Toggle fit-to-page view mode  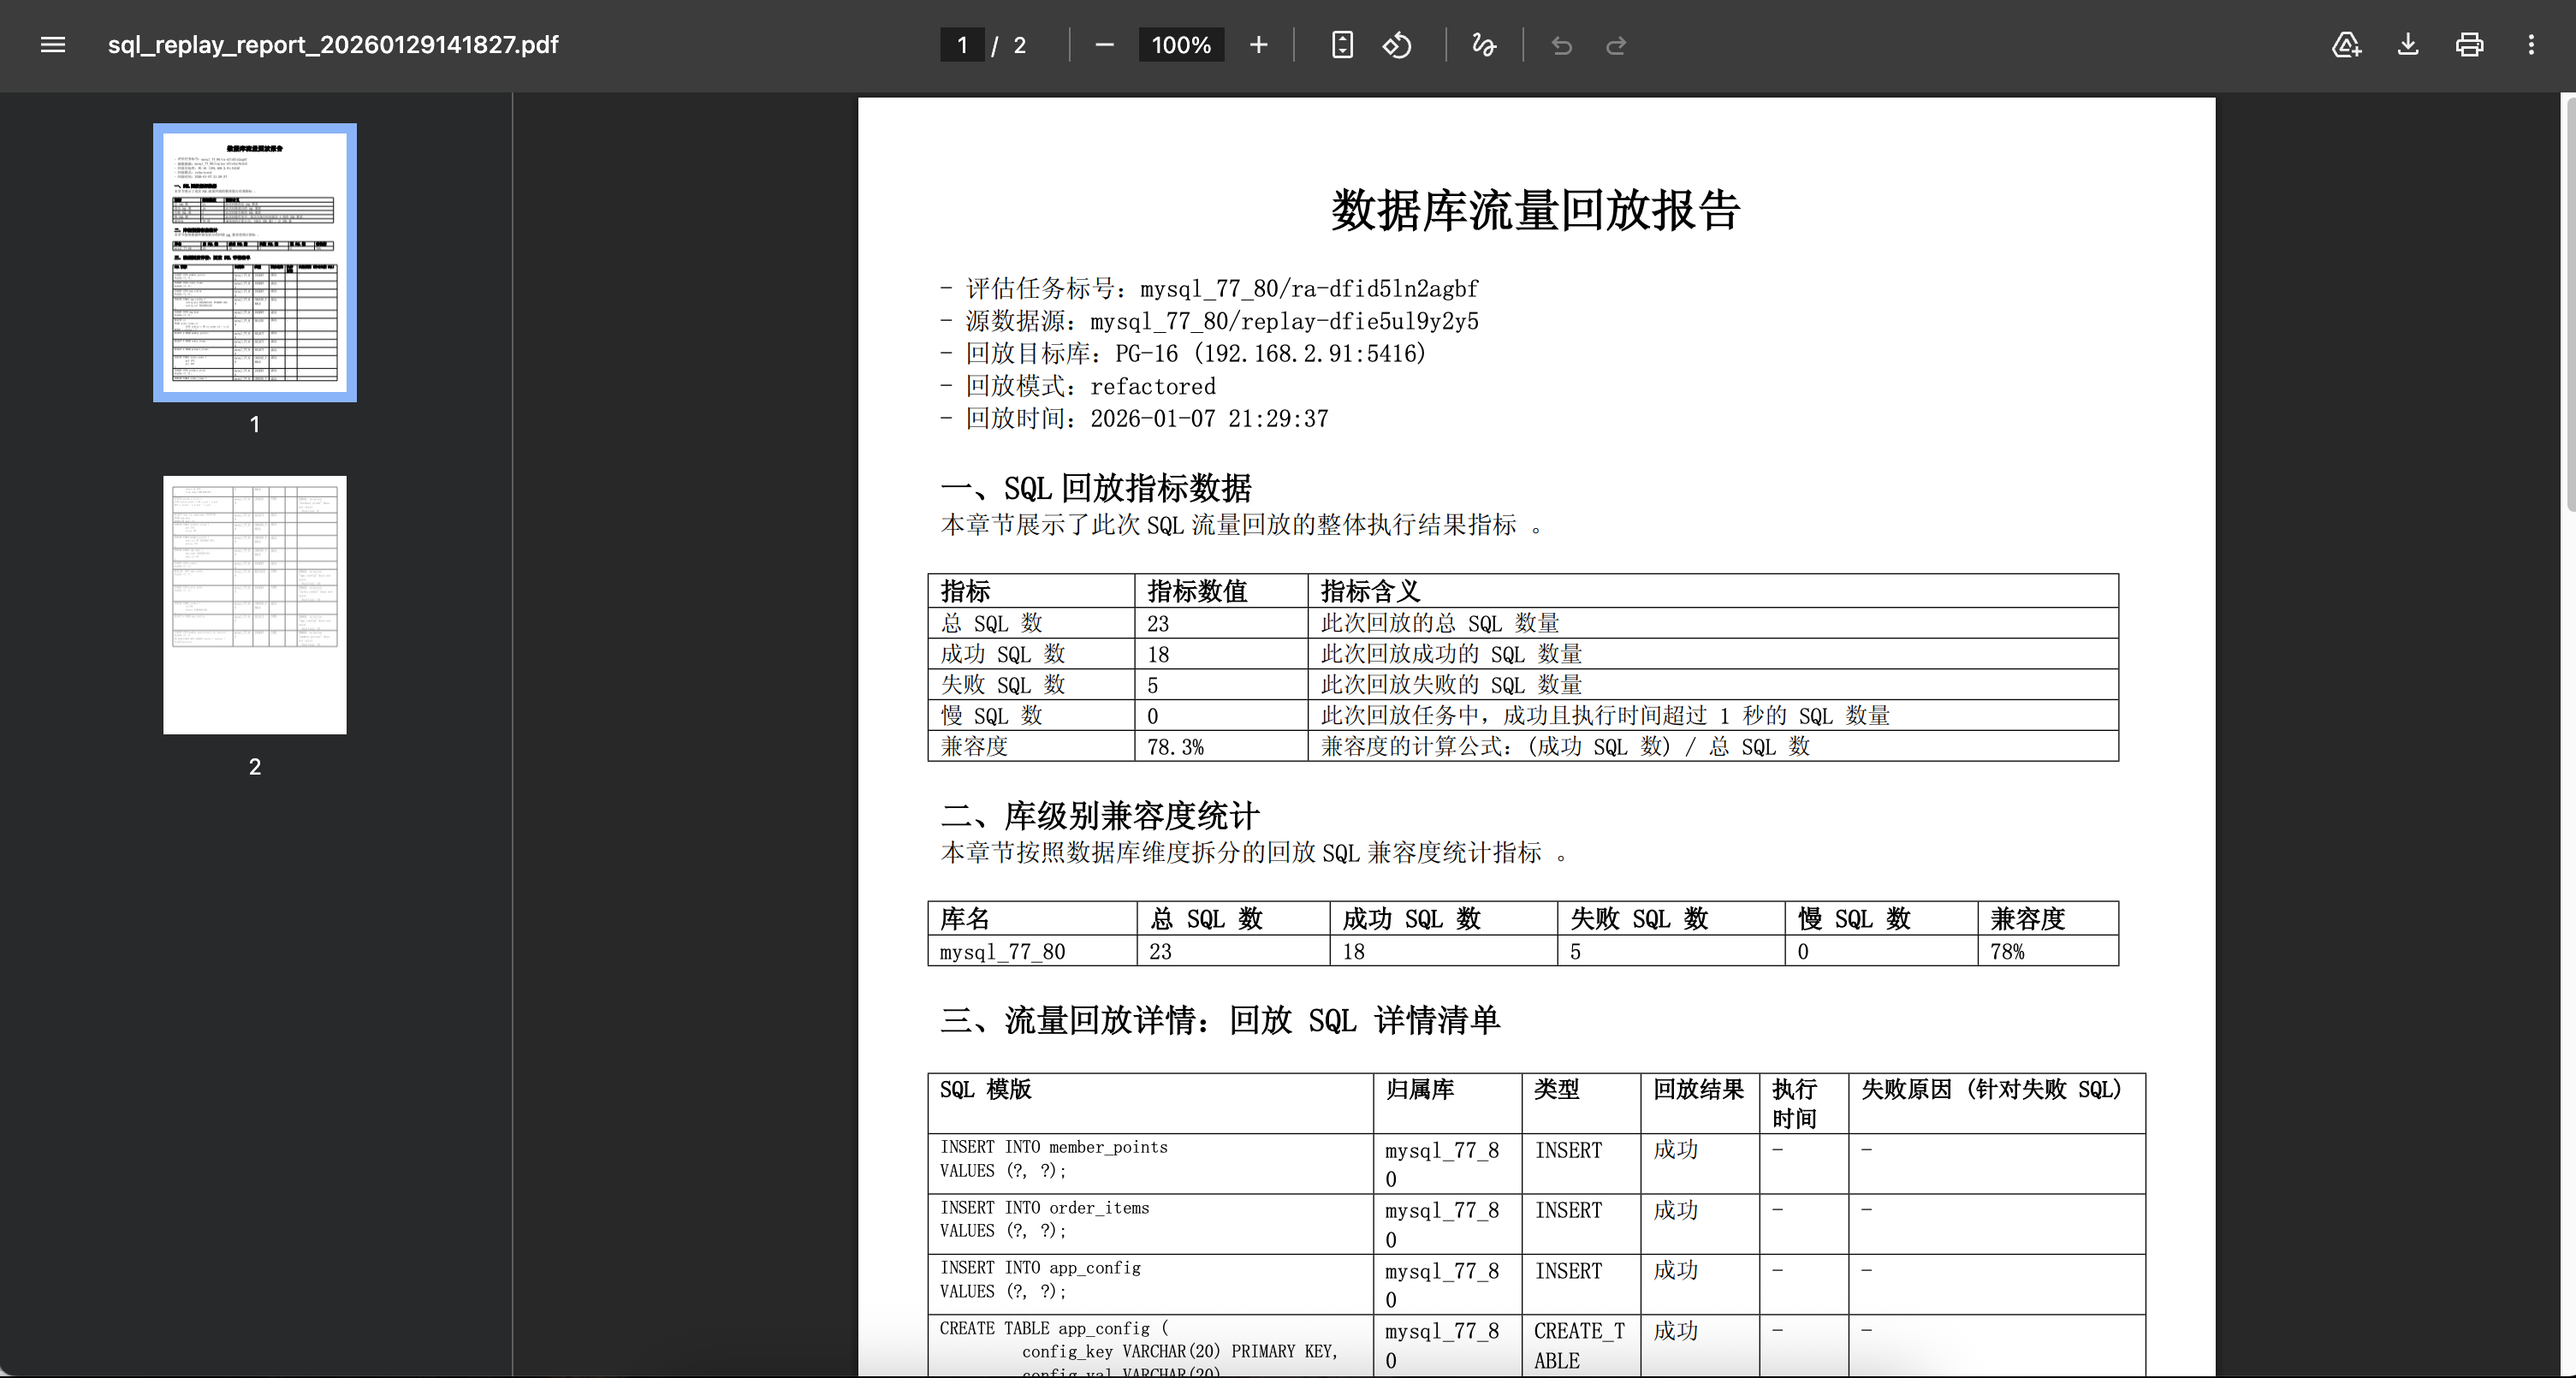[1342, 45]
